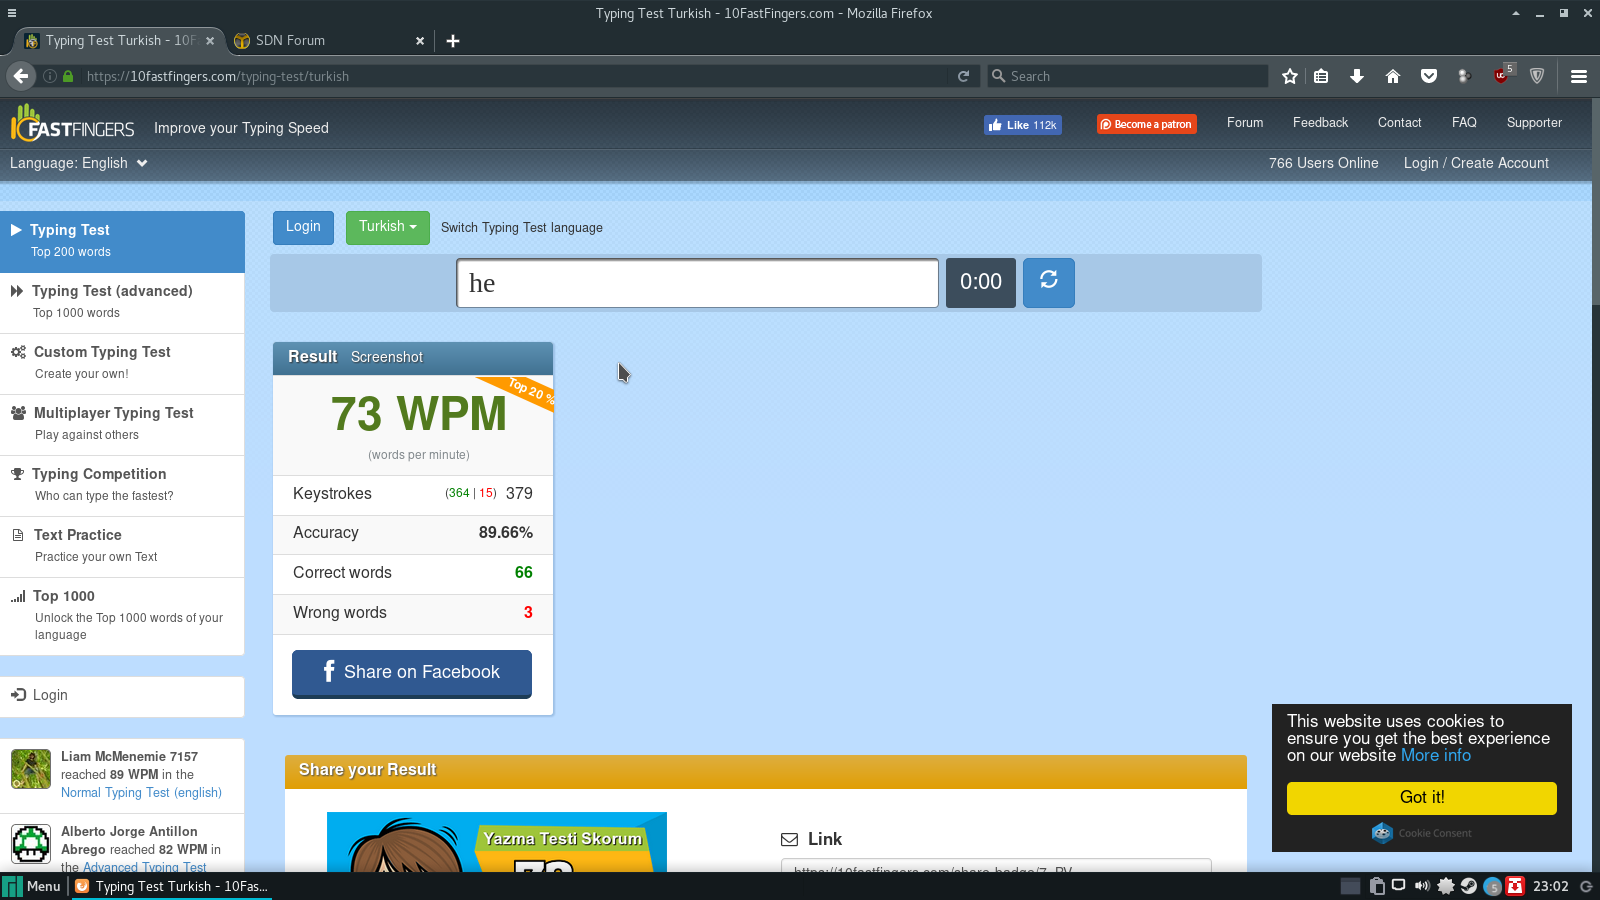
Task: Click the Typing Test Turkish taskbar window entry
Action: click(171, 886)
